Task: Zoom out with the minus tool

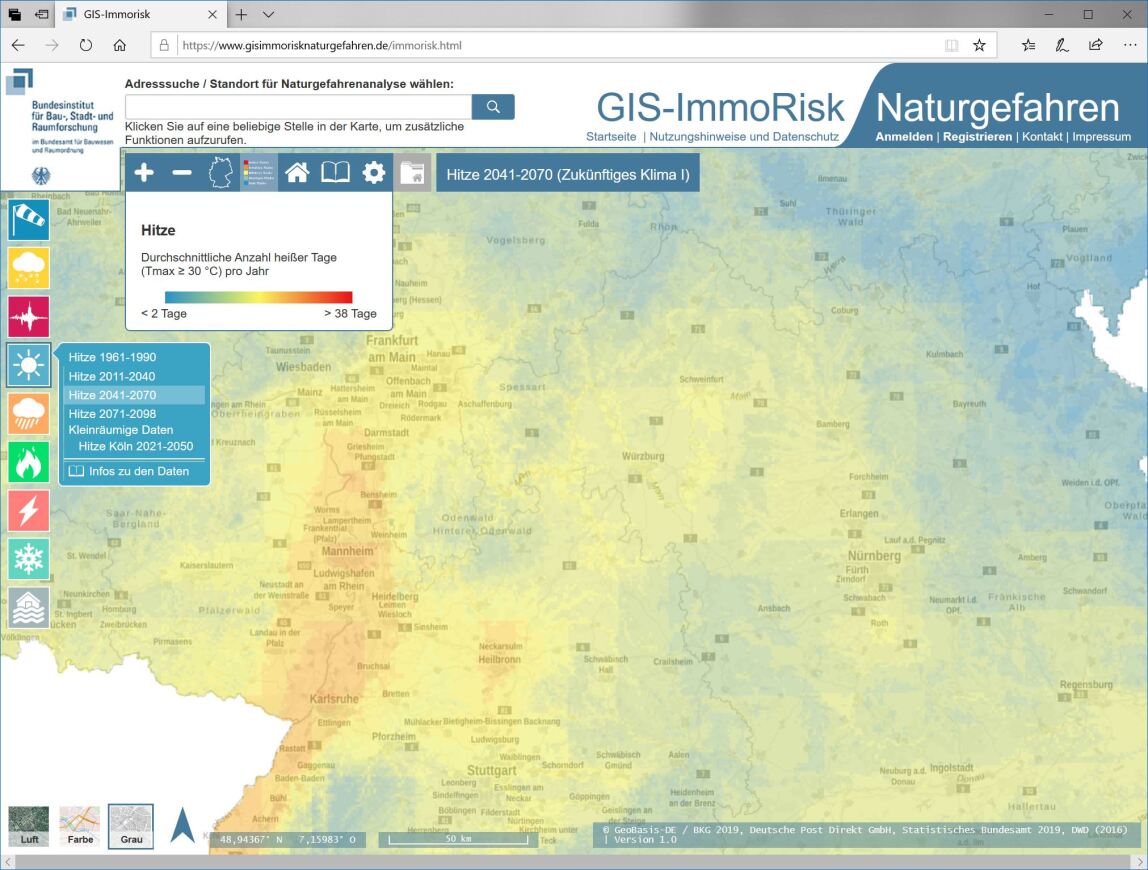Action: (182, 173)
